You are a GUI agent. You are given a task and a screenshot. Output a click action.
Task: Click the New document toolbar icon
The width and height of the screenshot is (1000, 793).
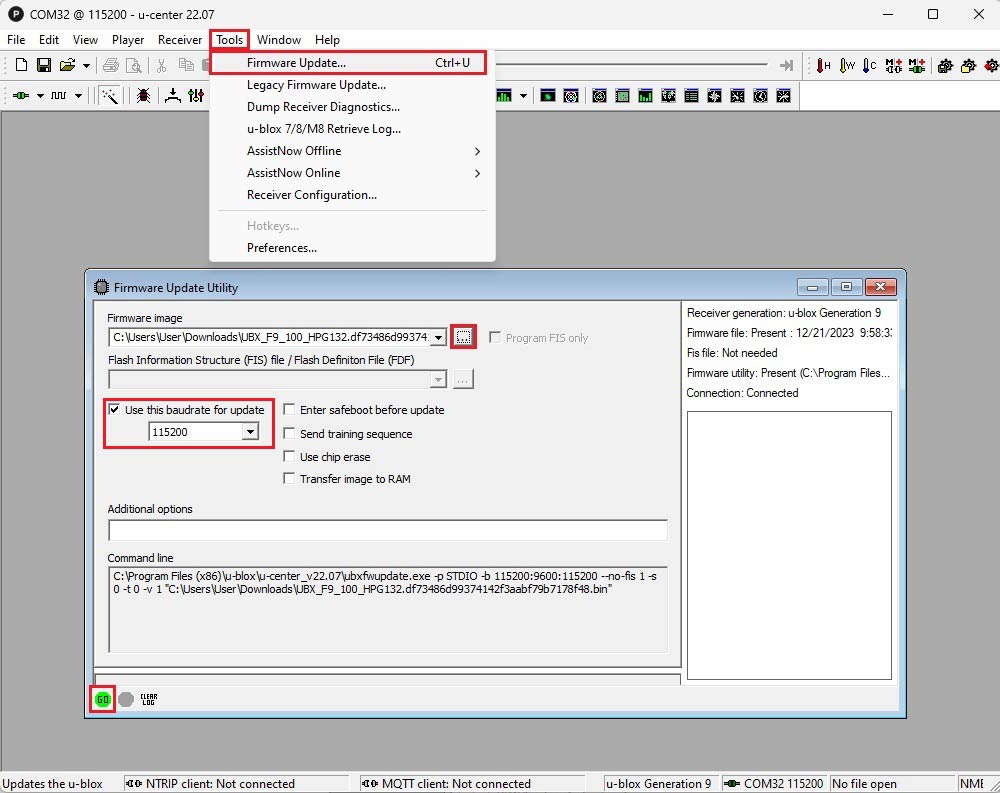(21, 66)
